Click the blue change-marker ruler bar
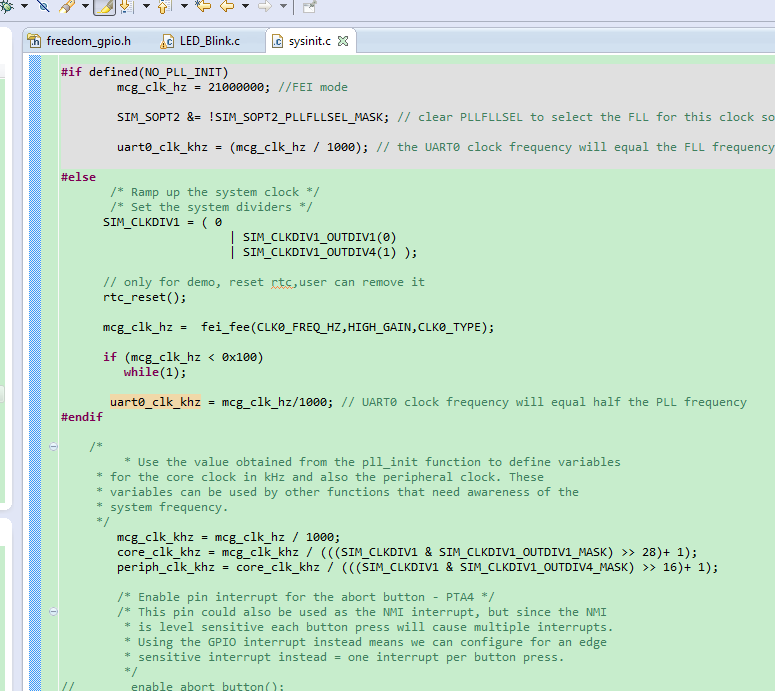Image resolution: width=775 pixels, height=691 pixels. coord(35,373)
